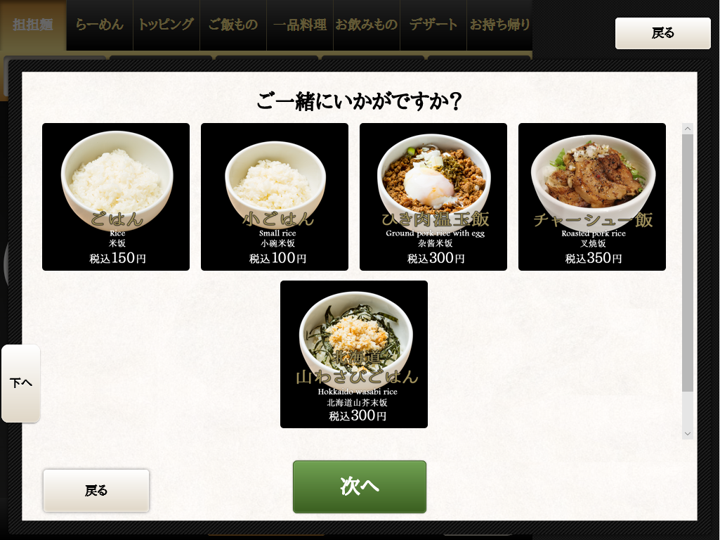The height and width of the screenshot is (540, 720).
Task: Open the 担担麺 tab
Action: (33, 25)
